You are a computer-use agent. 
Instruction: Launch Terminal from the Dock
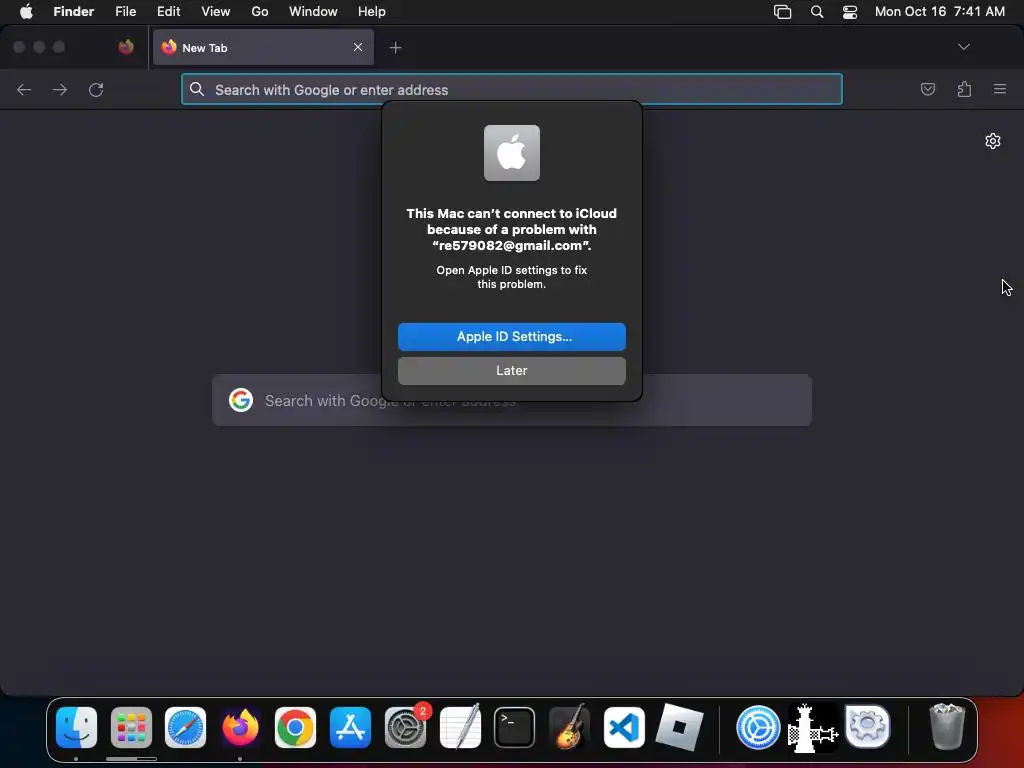coord(515,727)
